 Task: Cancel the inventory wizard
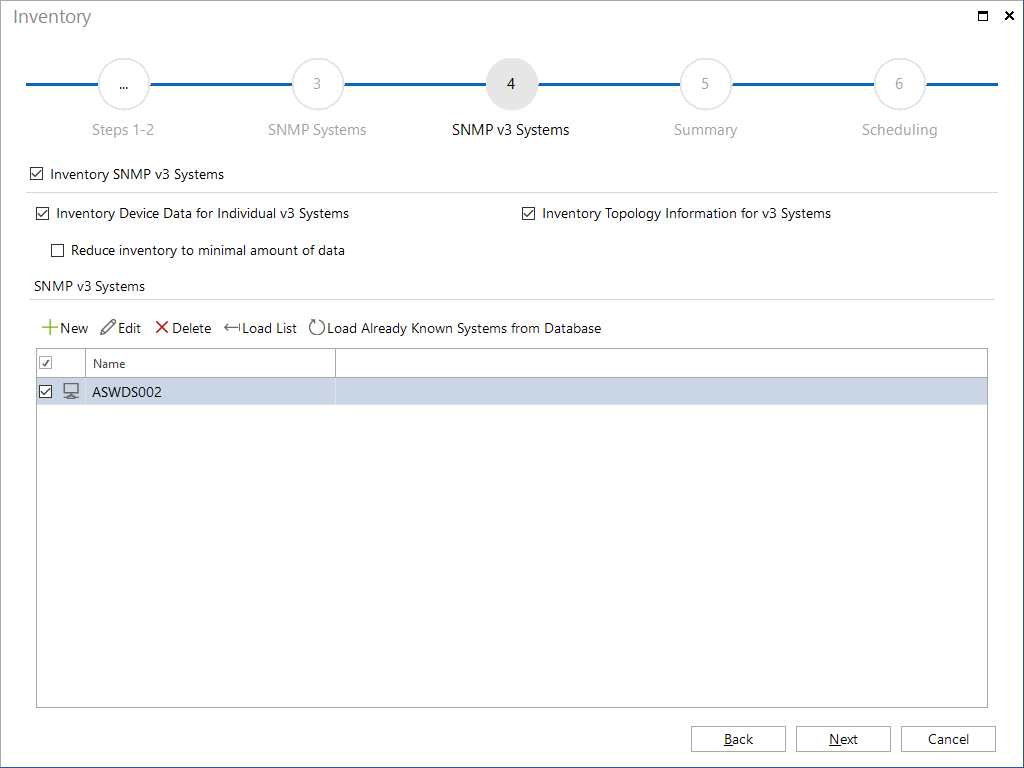(948, 739)
